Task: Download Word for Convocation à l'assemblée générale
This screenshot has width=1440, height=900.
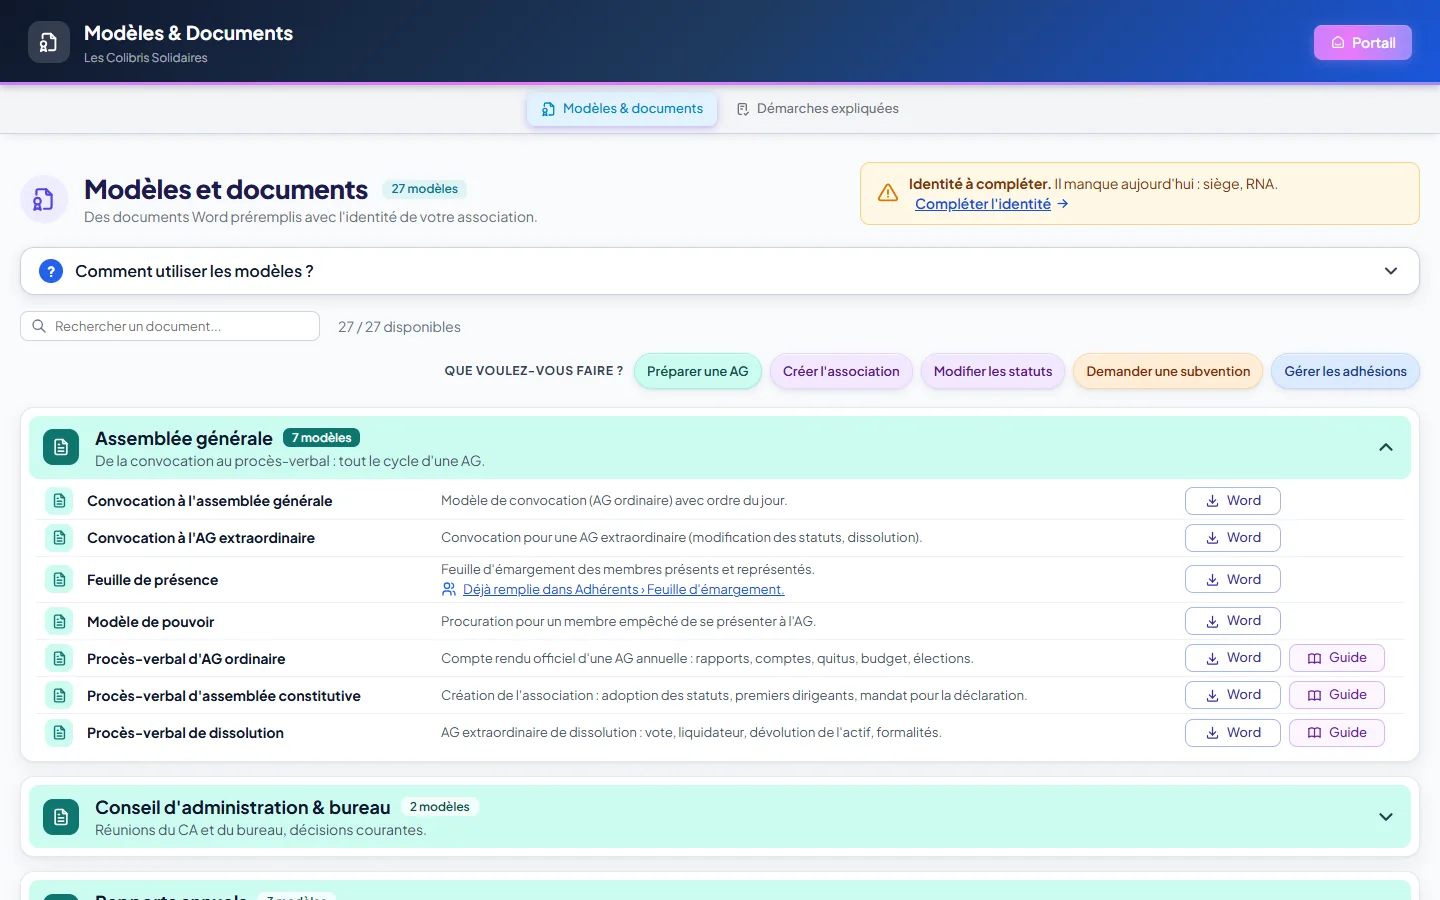Action: pyautogui.click(x=1233, y=501)
